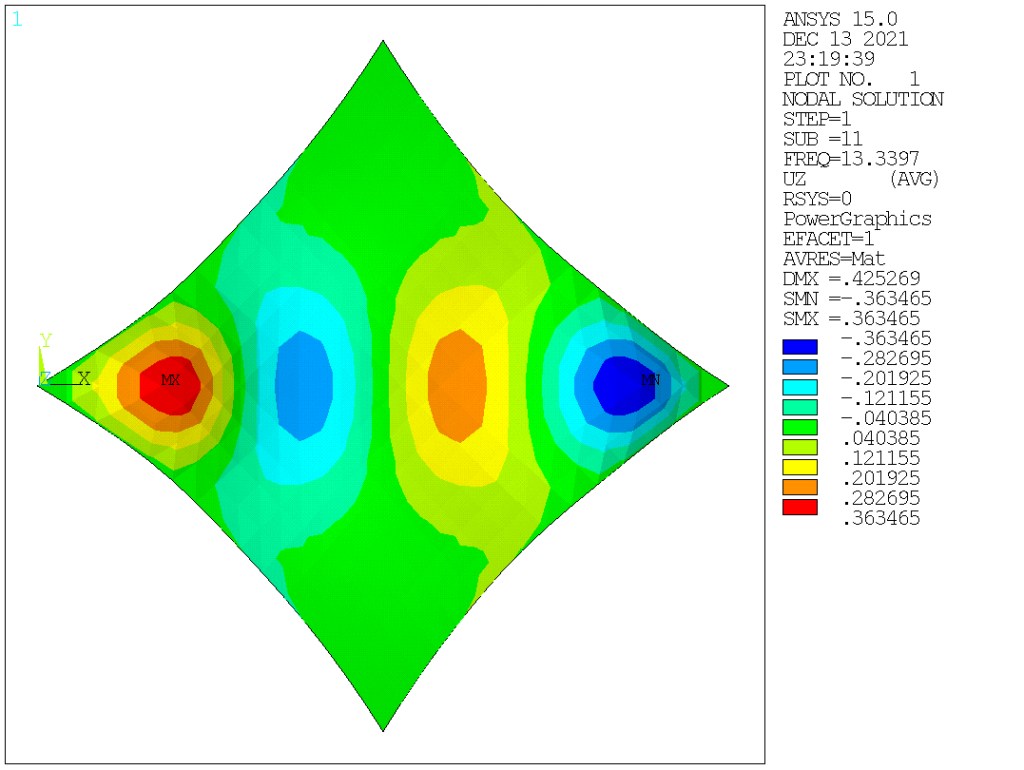Screen dimensions: 1024x770
Task: Click the cyan legend color swatch
Action: click(x=800, y=387)
